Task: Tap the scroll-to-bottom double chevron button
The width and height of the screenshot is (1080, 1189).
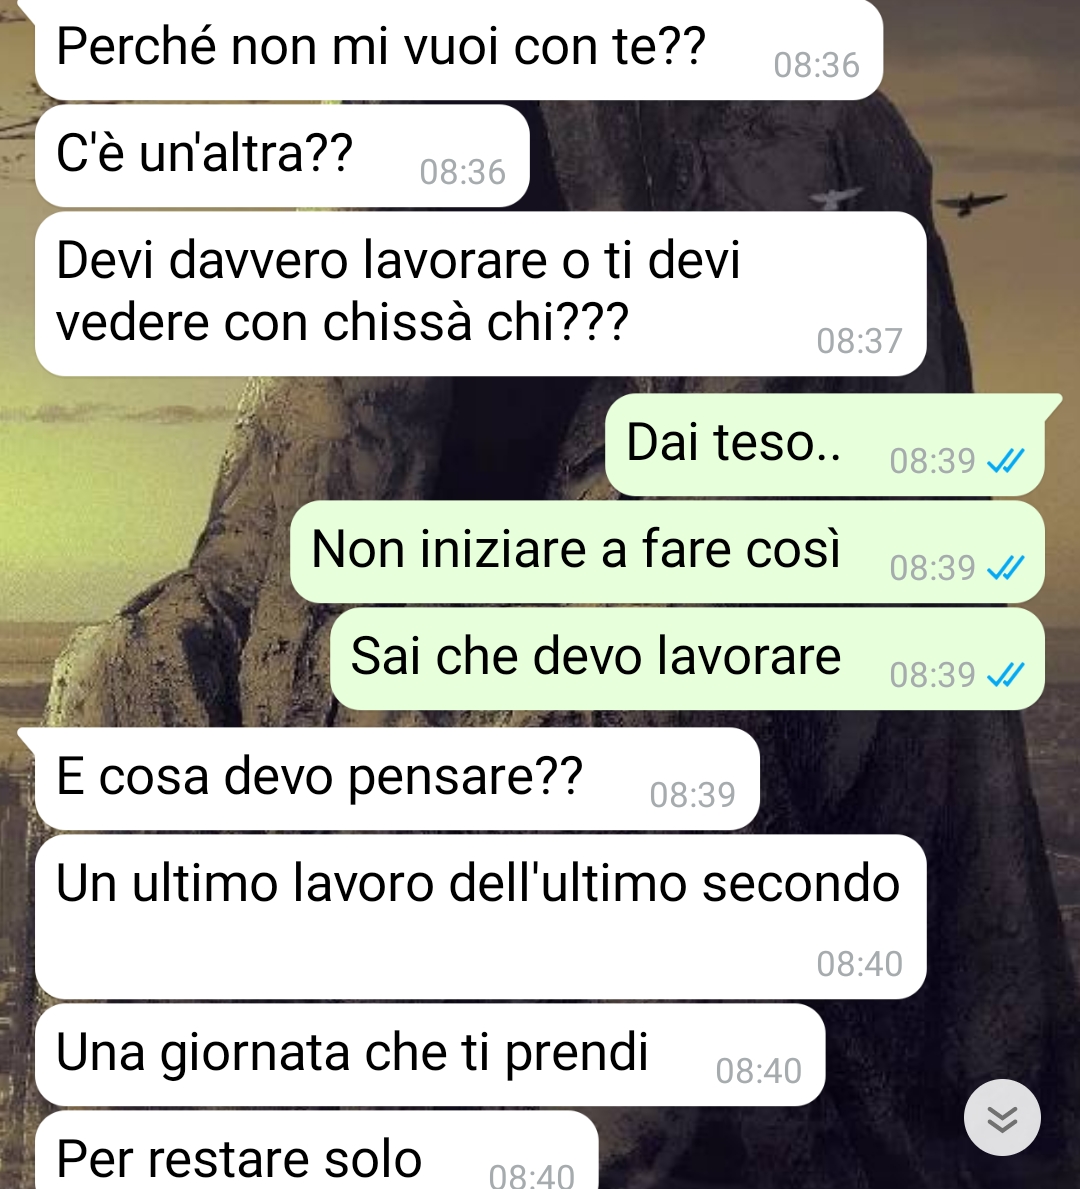Action: (x=1002, y=1117)
